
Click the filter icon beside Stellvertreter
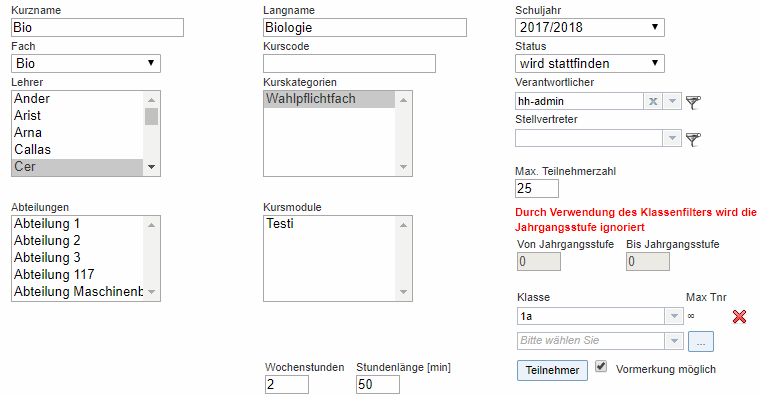tap(693, 139)
